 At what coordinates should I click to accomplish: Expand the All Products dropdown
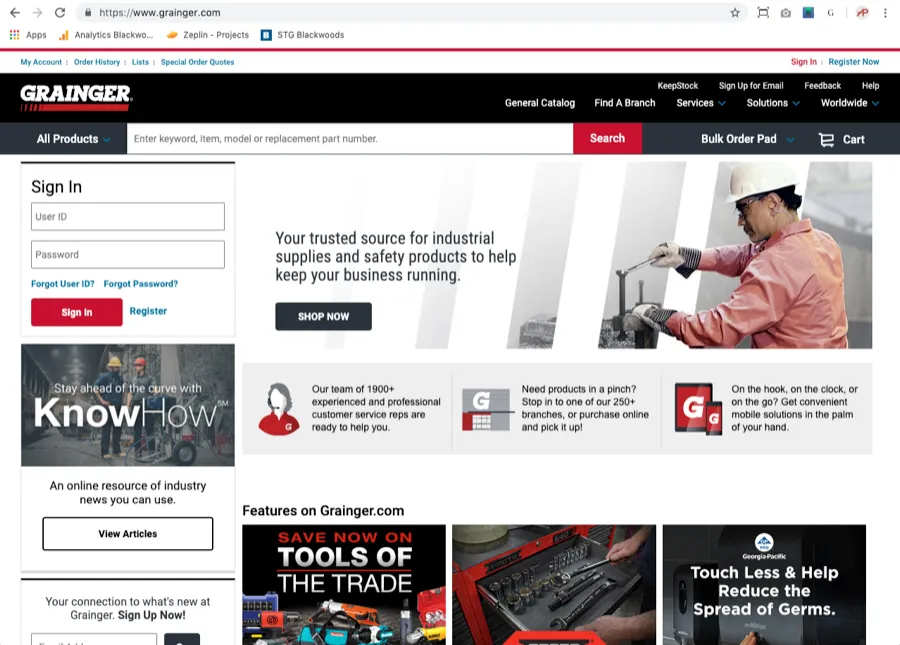(73, 139)
